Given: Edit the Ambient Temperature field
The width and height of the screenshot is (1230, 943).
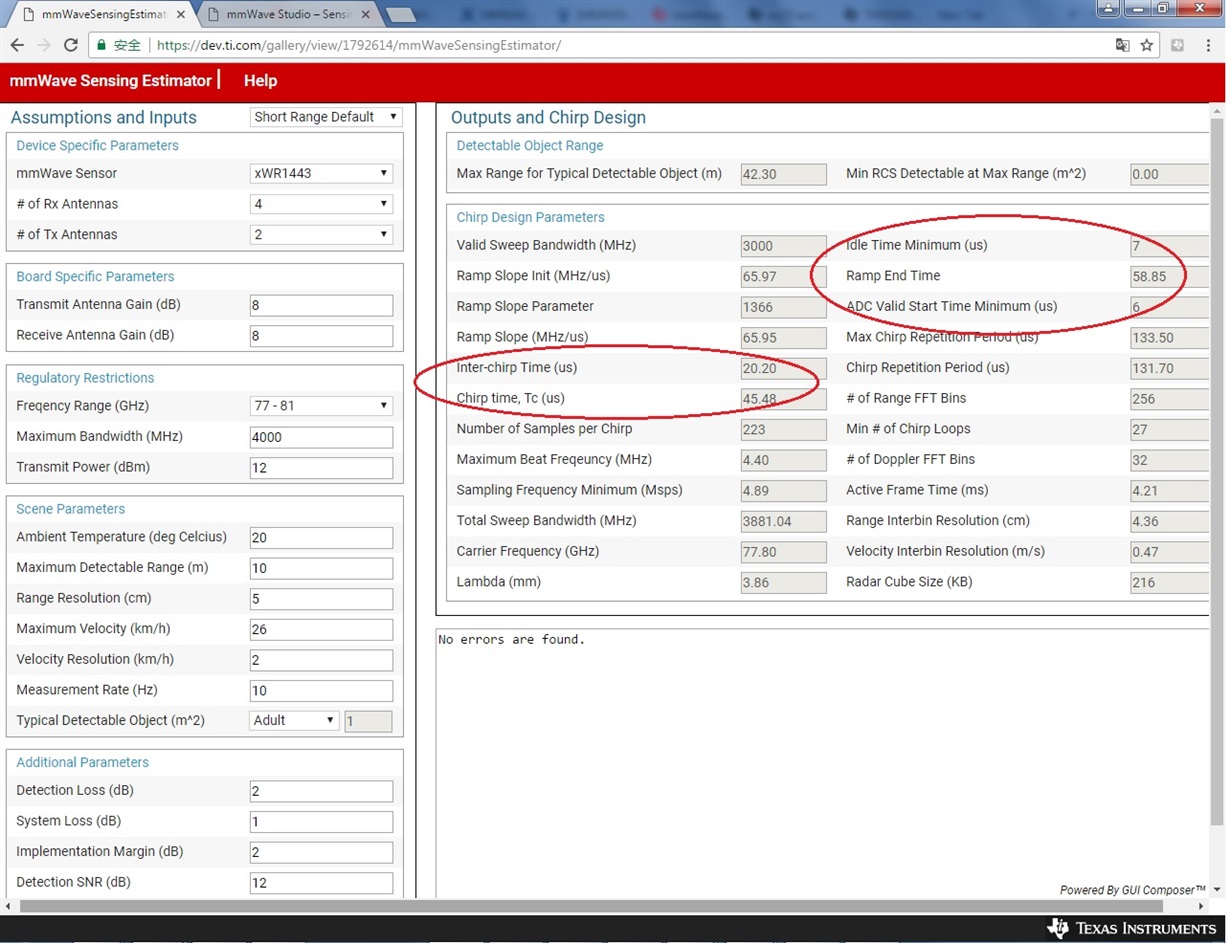Looking at the screenshot, I should pos(321,538).
